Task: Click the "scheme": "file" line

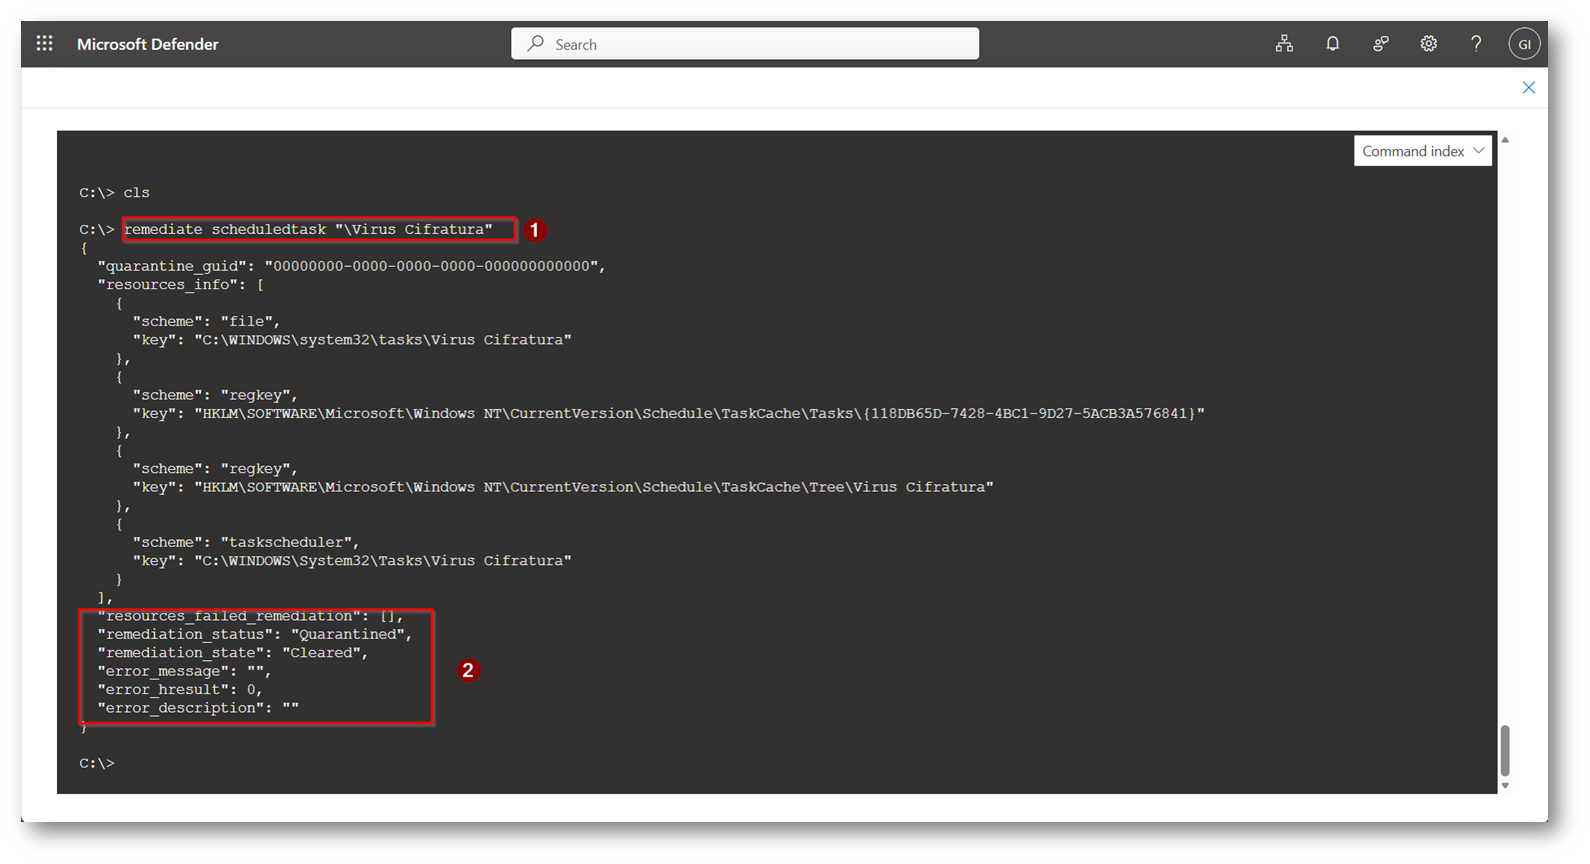Action: 206,322
